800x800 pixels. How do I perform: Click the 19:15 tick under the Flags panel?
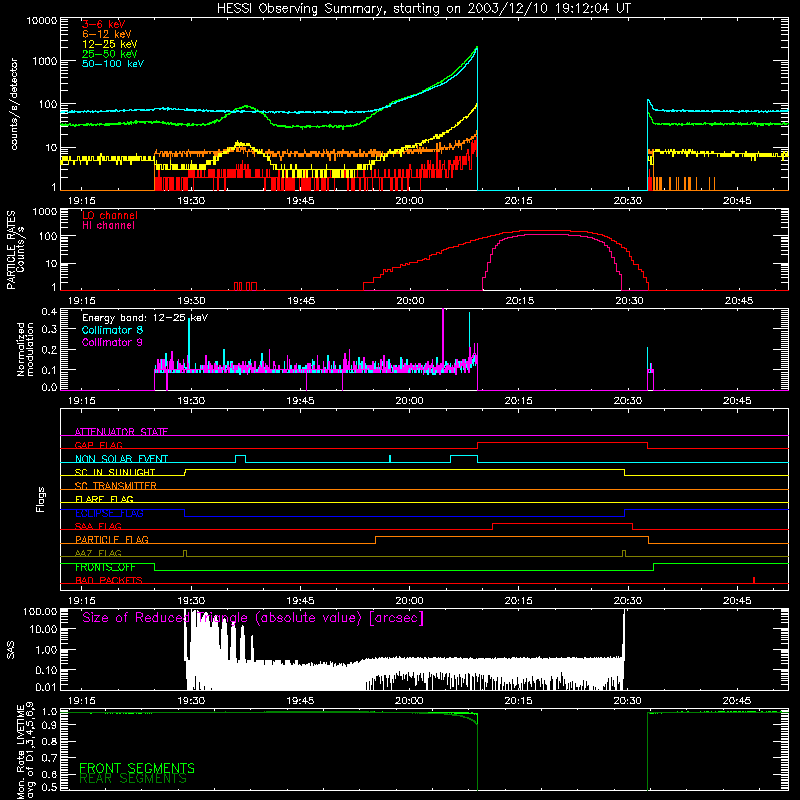[x=82, y=601]
